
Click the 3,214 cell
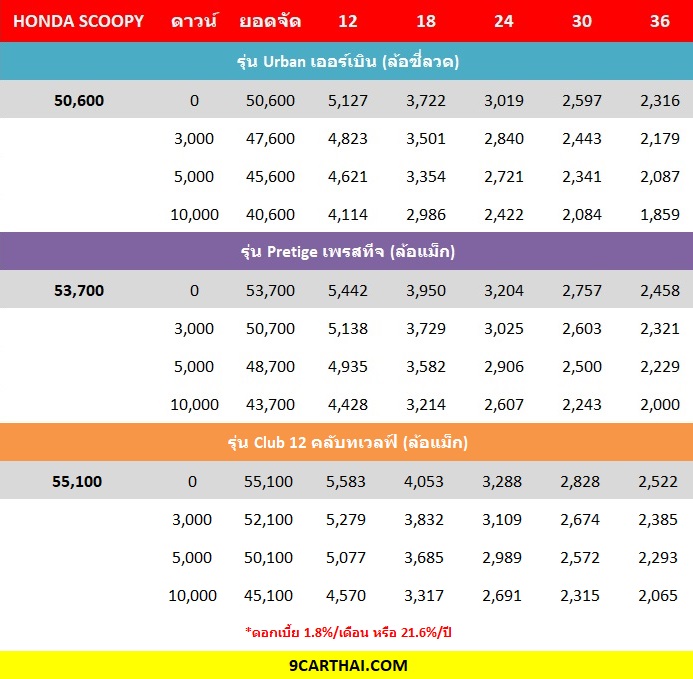point(426,404)
